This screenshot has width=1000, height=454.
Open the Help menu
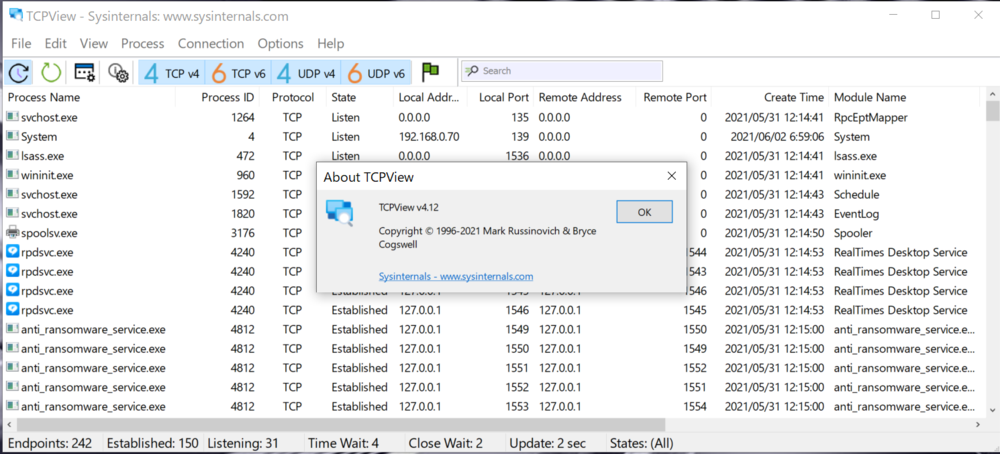[x=330, y=43]
